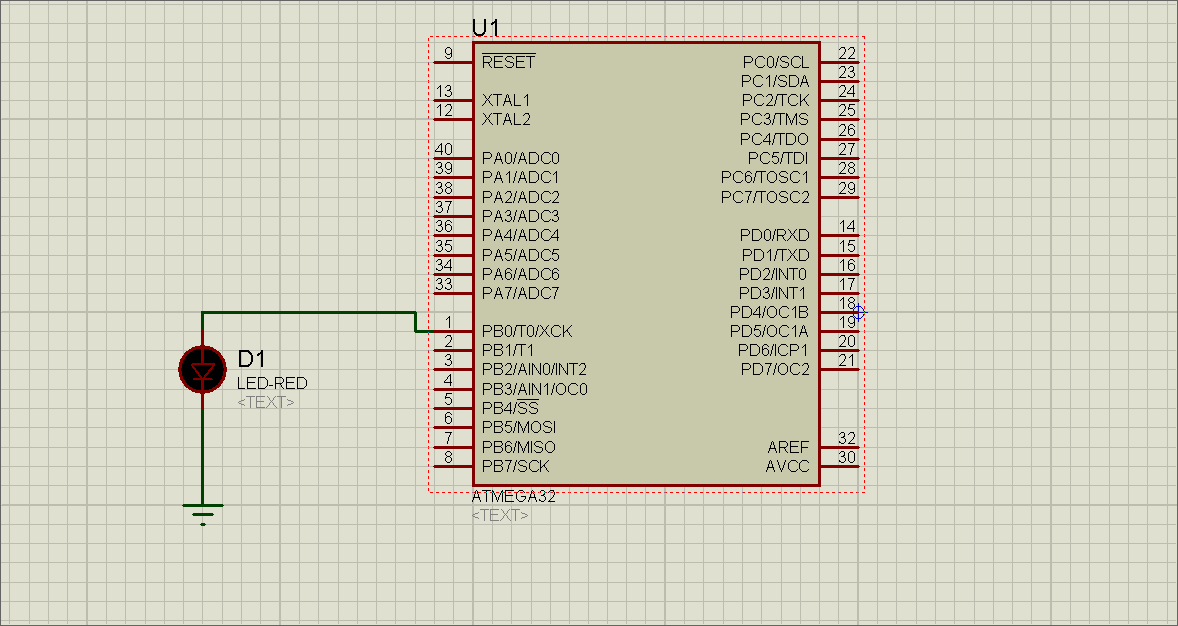Screen dimensions: 1178x626
Task: Select the LED-RED label text
Action: point(272,383)
